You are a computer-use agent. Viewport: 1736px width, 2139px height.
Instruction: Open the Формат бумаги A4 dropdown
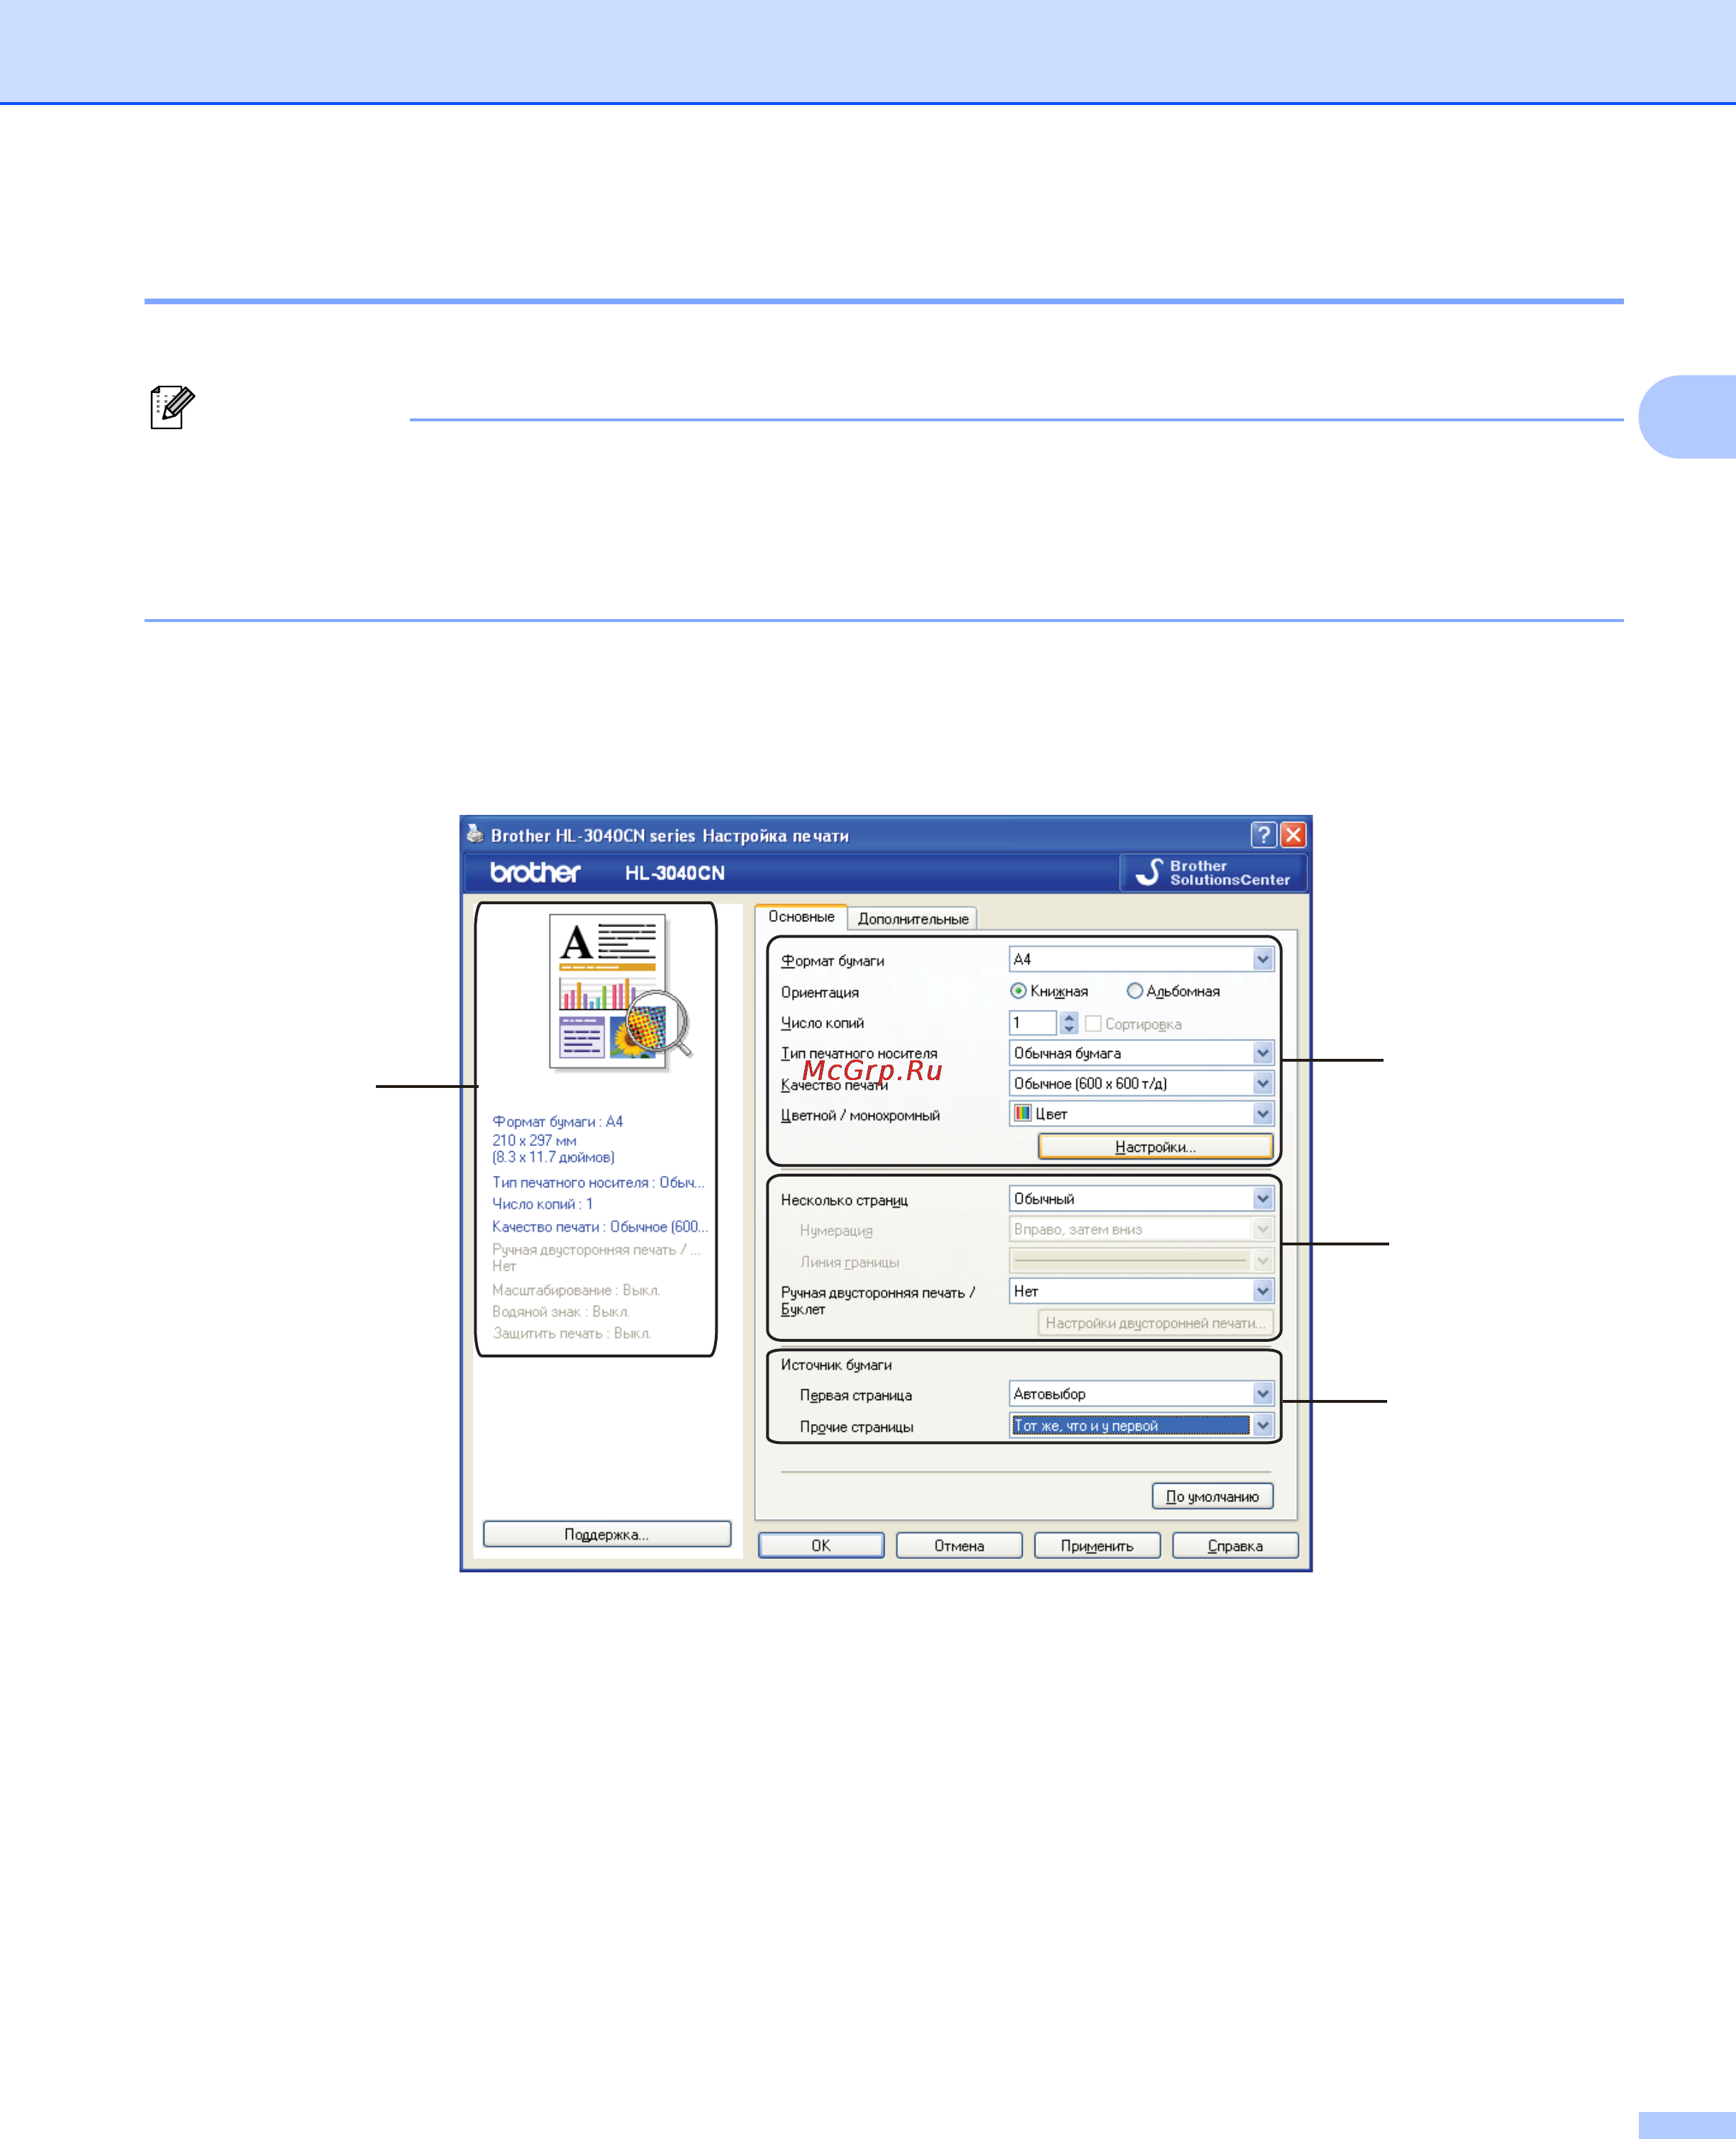[x=1141, y=960]
